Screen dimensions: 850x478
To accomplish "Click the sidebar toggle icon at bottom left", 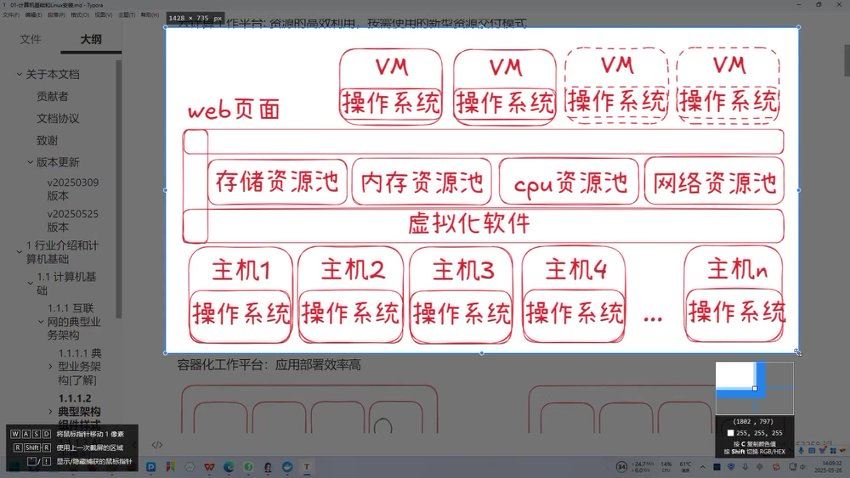I will click(x=13, y=444).
